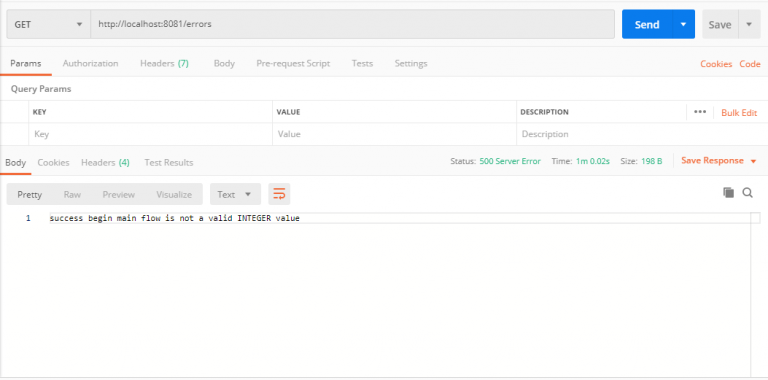Screen dimensions: 768x380
Task: Select the Preview response view
Action: pyautogui.click(x=119, y=194)
